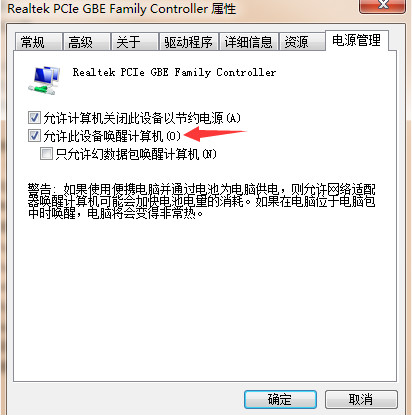This screenshot has height=415, width=412.
Task: Click the 取消 button
Action: click(x=361, y=399)
